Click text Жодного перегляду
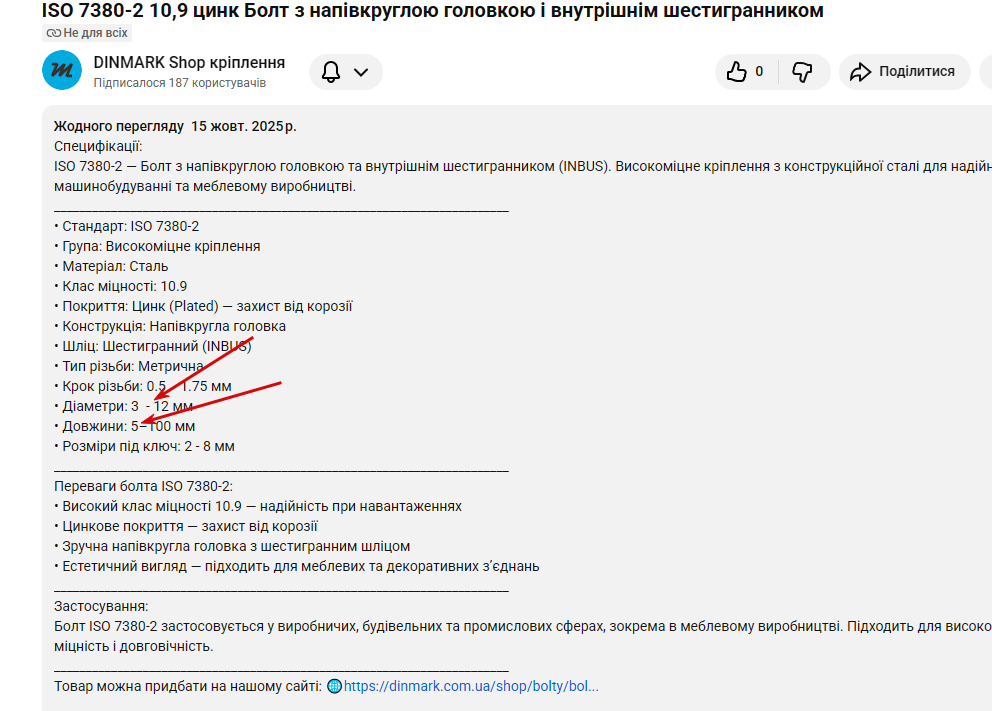Screen dimensions: 992x711 coord(119,127)
